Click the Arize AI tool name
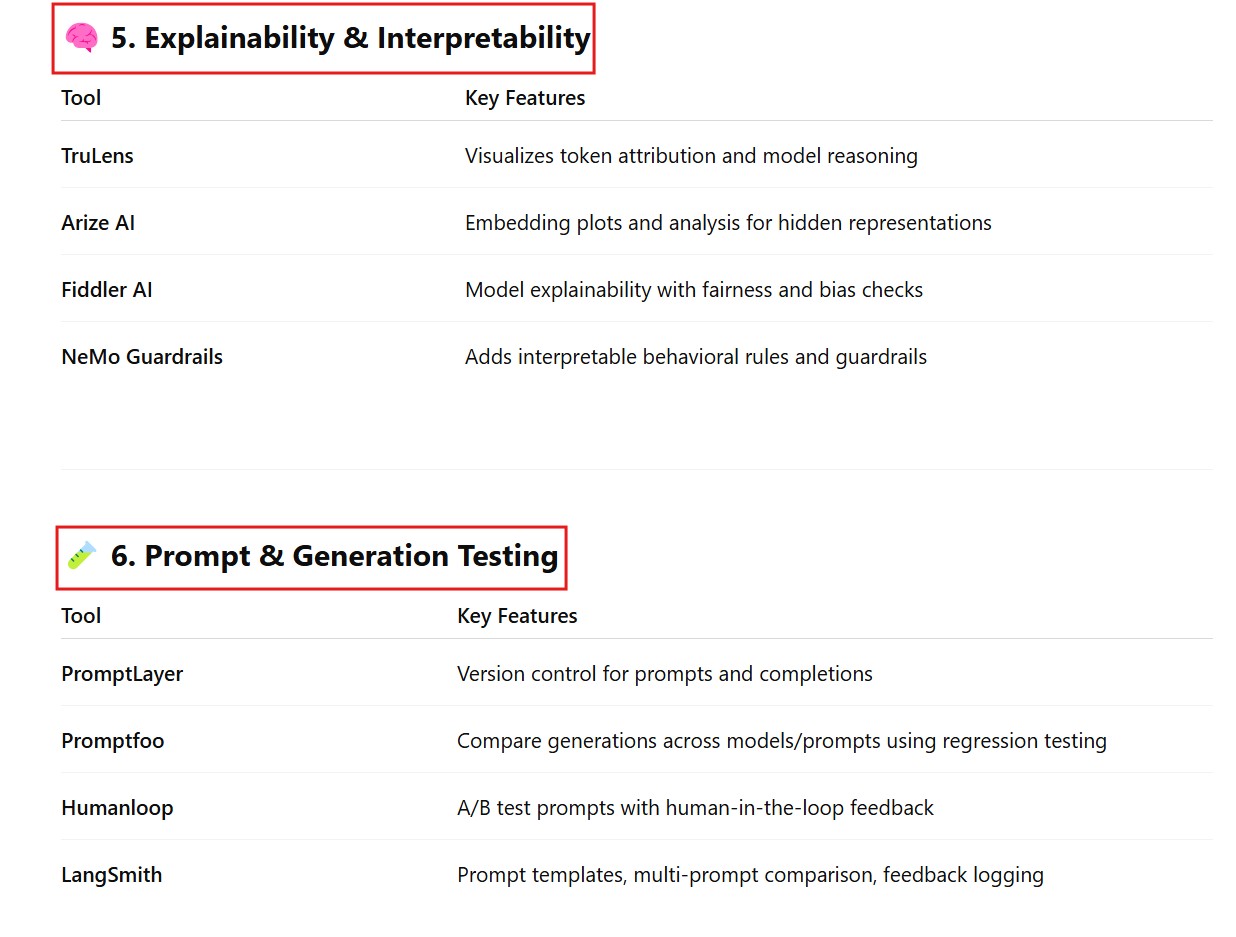Screen dimensions: 1236x937 coord(98,223)
